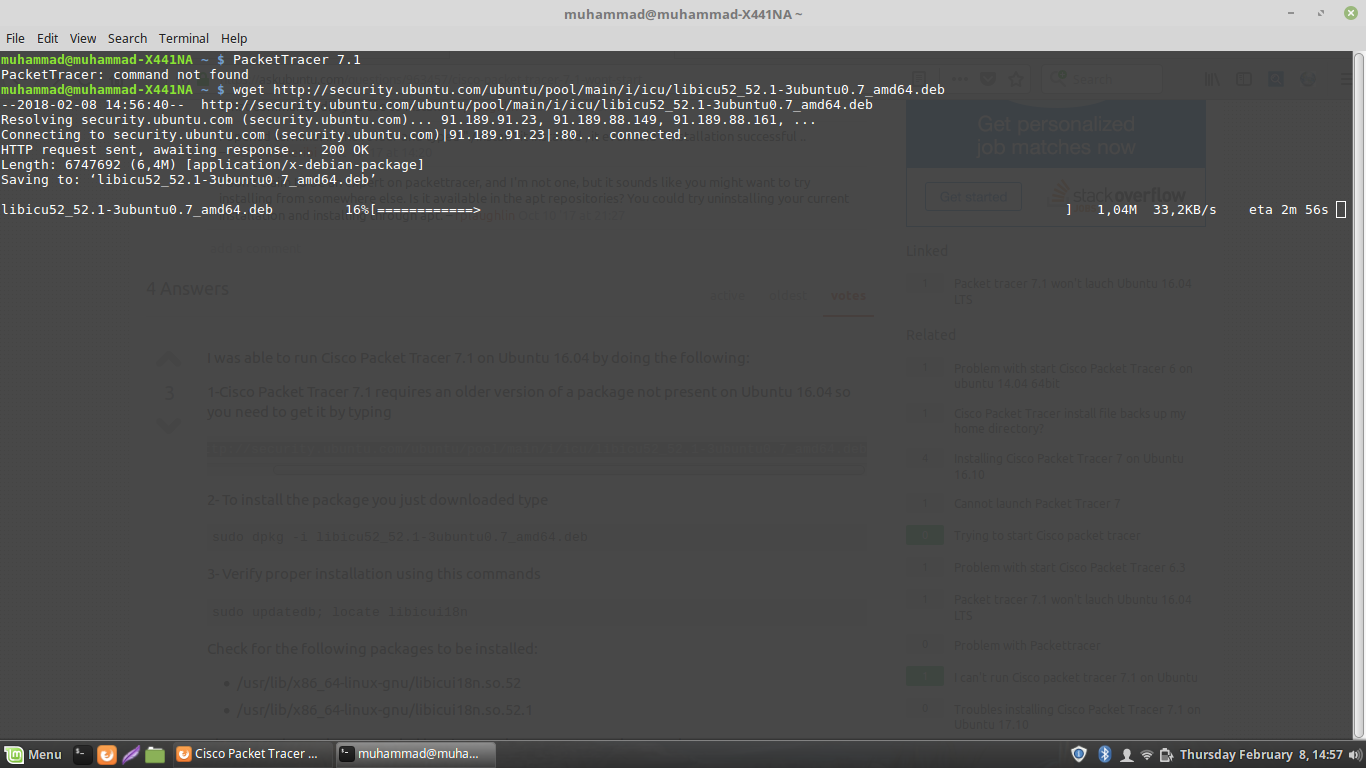Click the '16%' progress percentage
Screen dimensions: 1366x768
[357, 210]
